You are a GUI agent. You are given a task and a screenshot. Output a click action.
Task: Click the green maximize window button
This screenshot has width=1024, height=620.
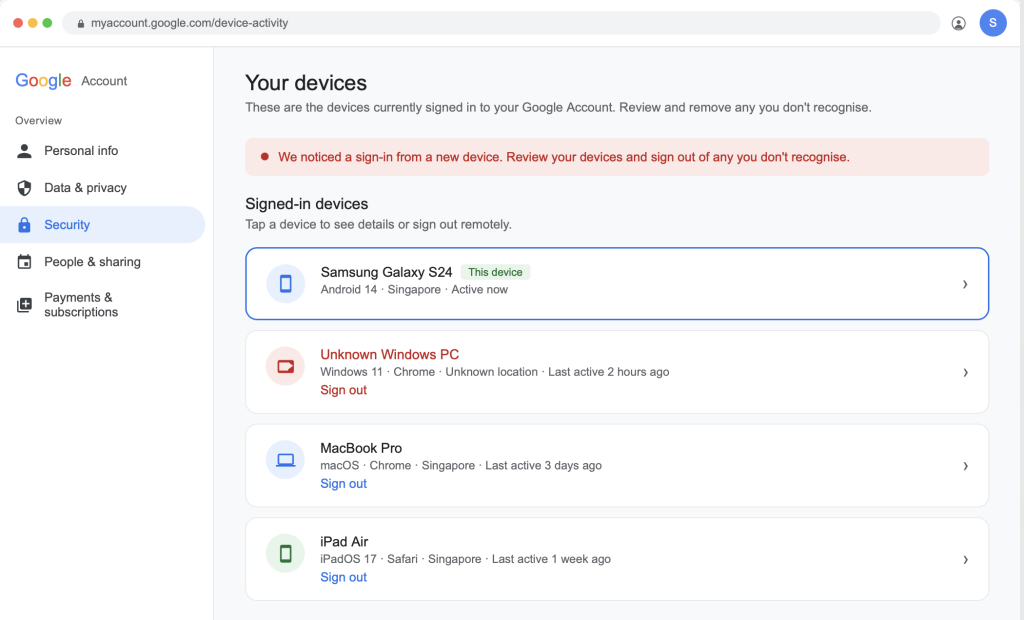click(x=47, y=23)
